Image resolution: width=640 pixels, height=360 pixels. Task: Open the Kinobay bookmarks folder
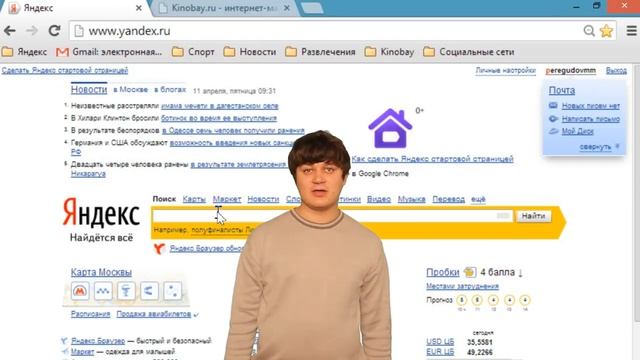(x=389, y=52)
